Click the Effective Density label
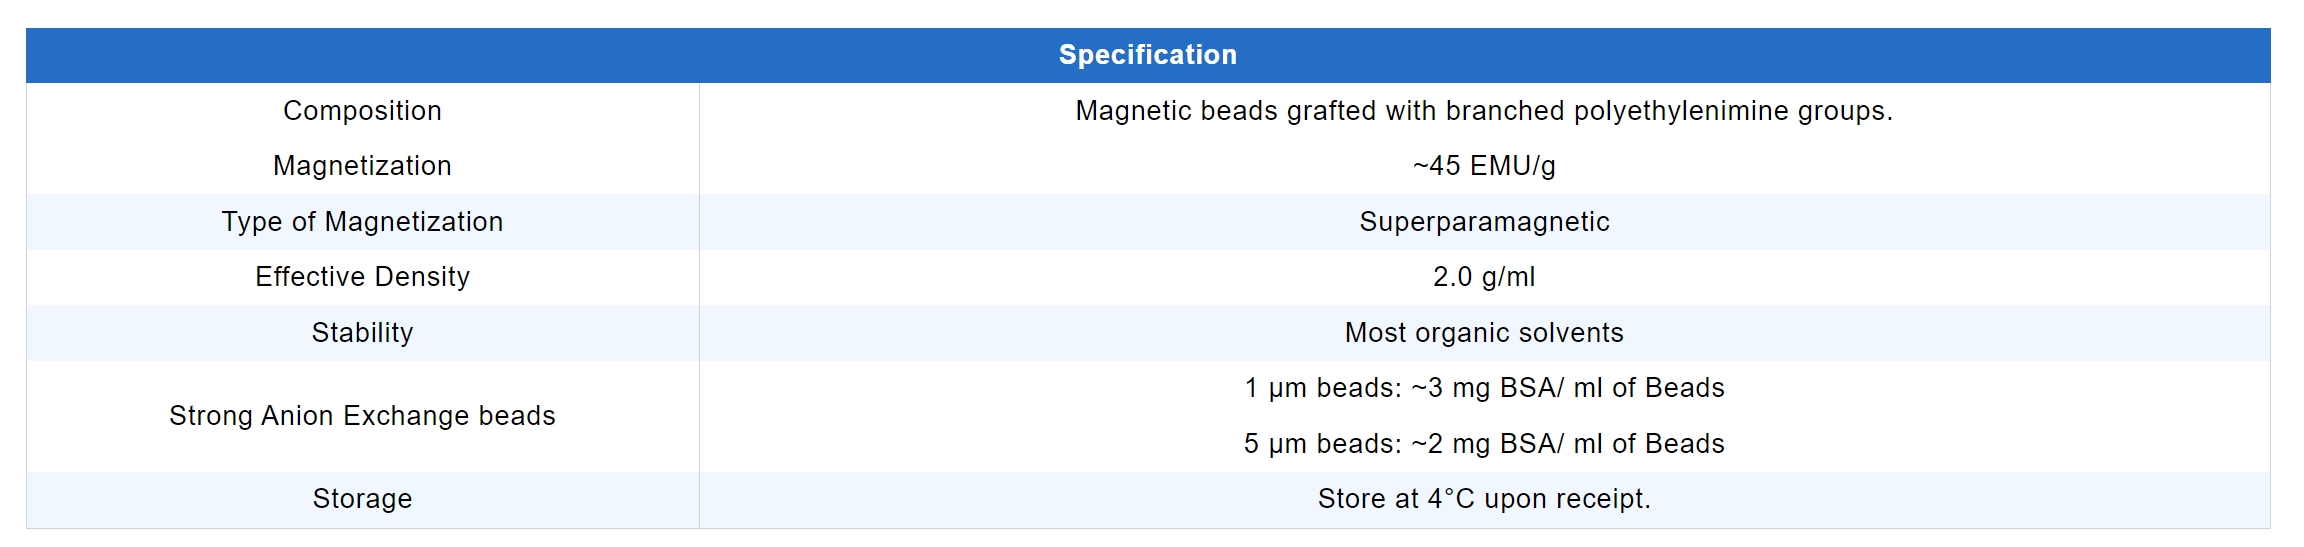Viewport: 2304px width, 547px height. (x=362, y=277)
